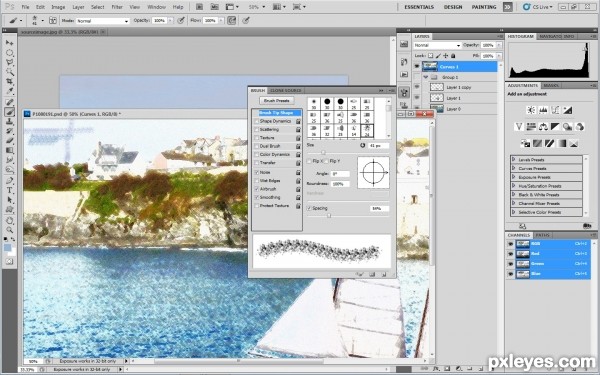600x375 pixels.
Task: Select the Gradient tool
Action: (9, 150)
